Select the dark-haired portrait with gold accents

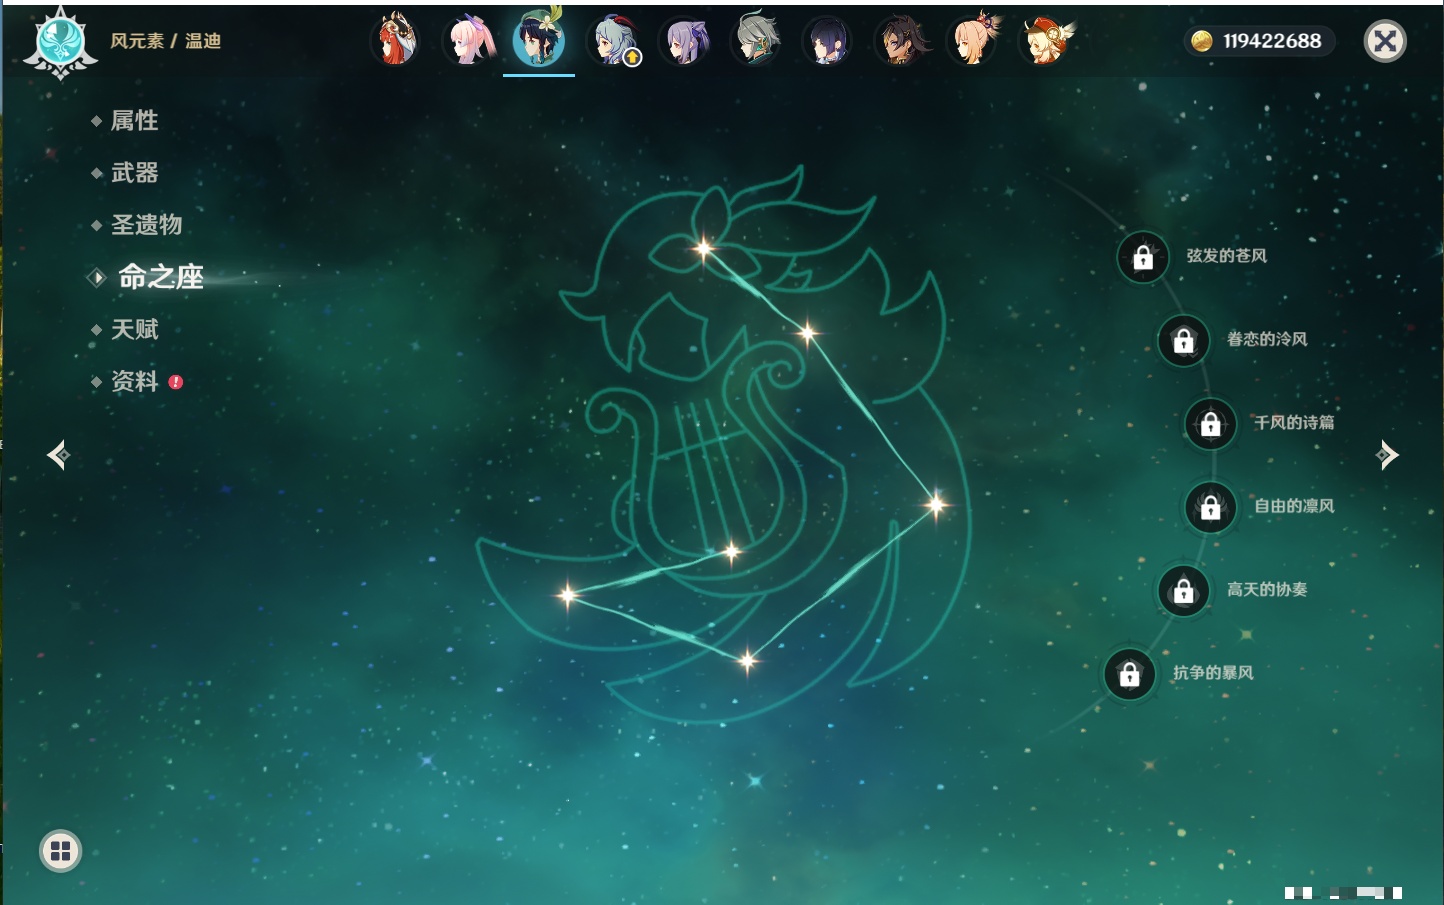tap(901, 40)
